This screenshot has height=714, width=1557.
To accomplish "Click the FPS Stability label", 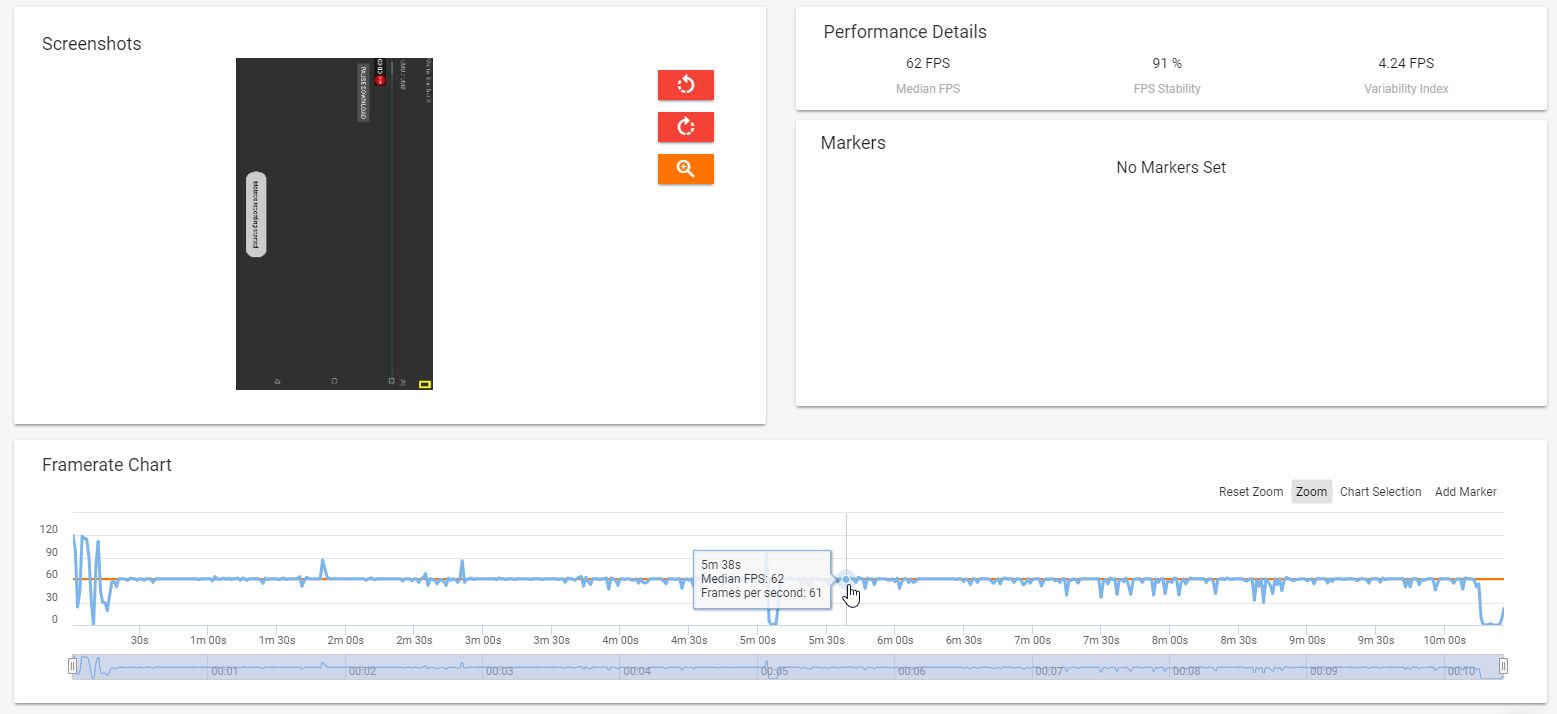I will [1167, 89].
